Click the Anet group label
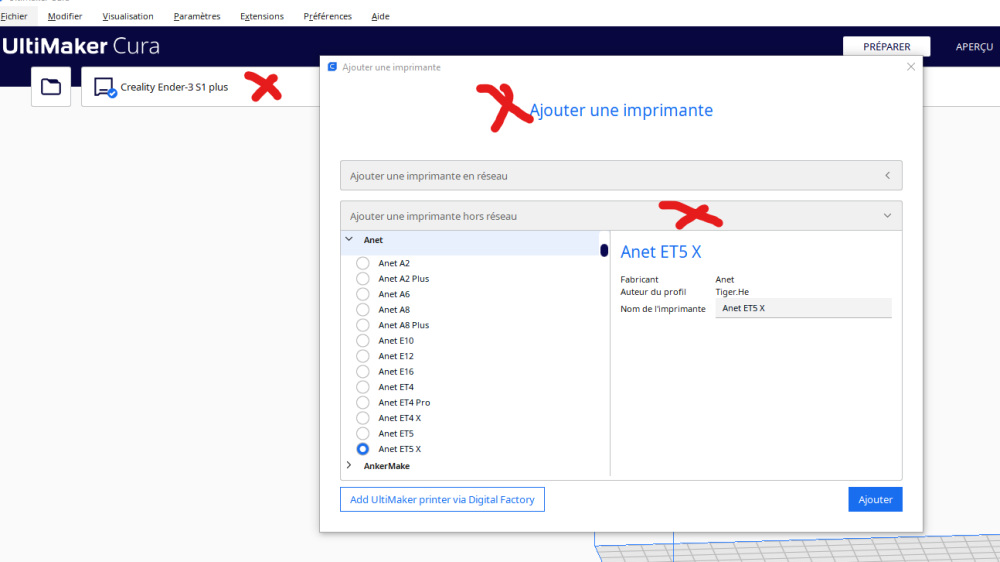 pos(373,240)
